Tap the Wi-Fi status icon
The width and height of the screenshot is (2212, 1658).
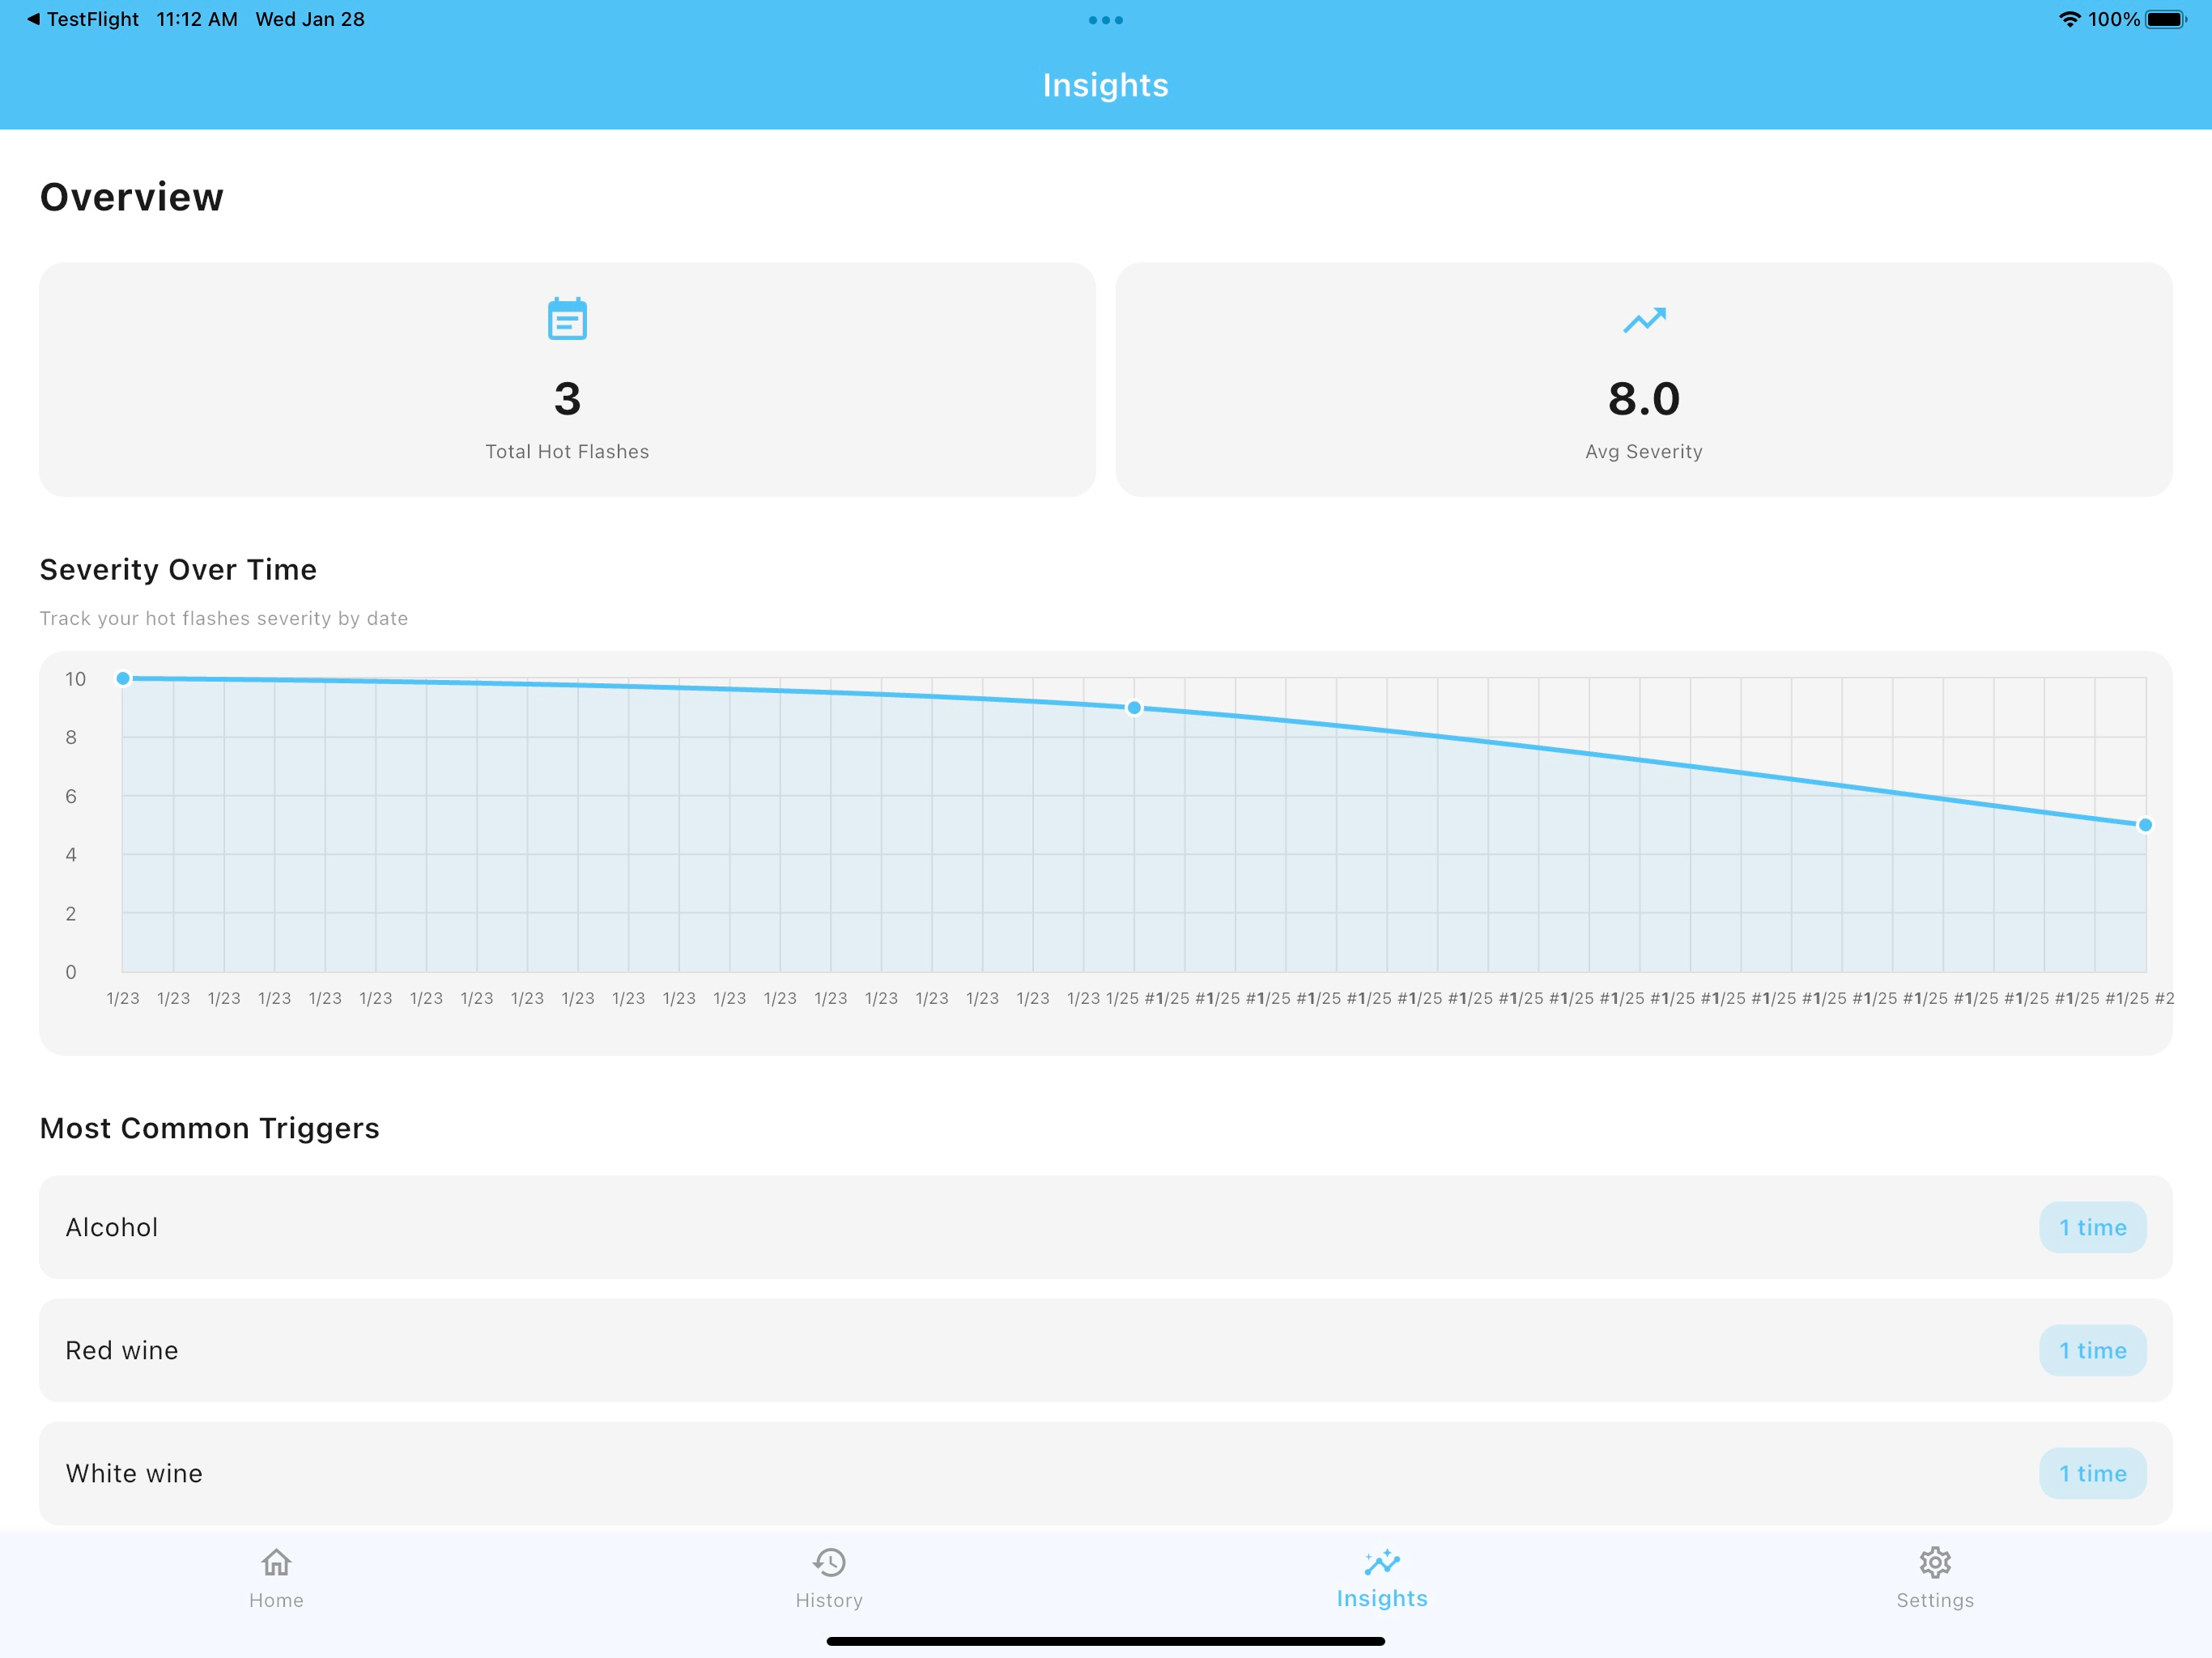(x=2069, y=19)
